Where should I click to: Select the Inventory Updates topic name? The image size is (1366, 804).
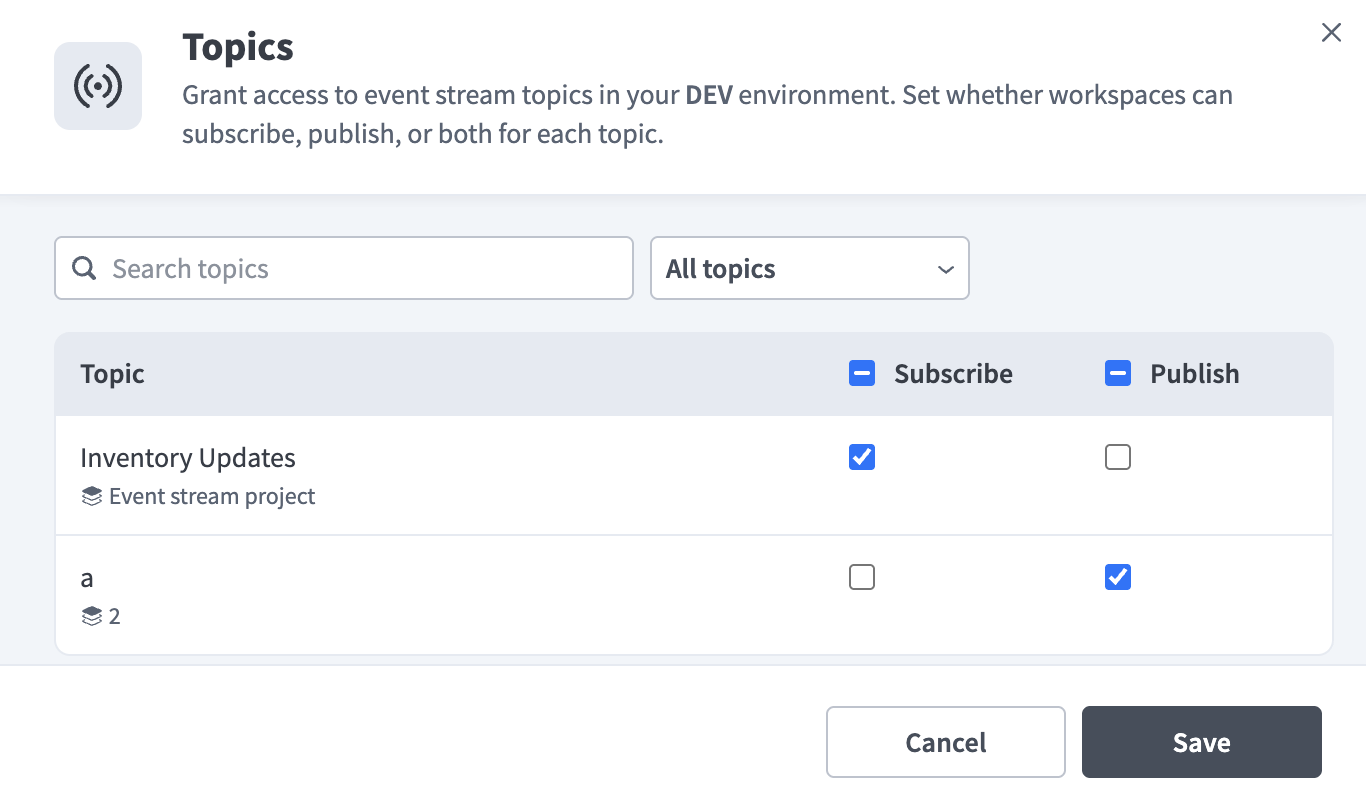tap(188, 458)
